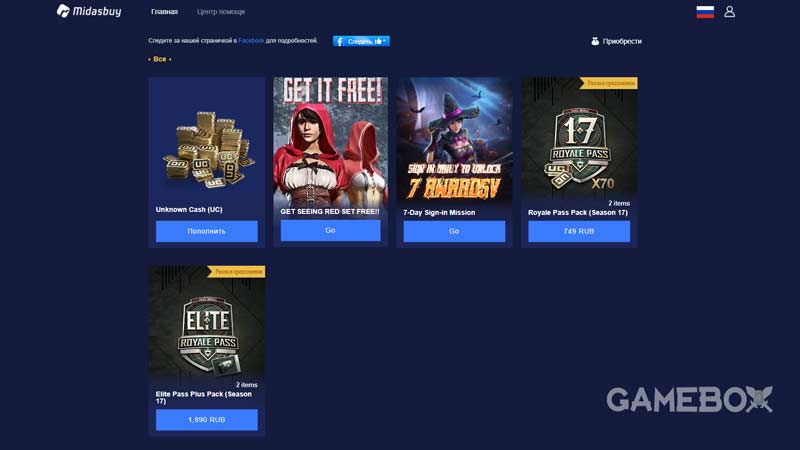
Task: Buy Royale Pass Pack for 749 RUB
Action: [579, 231]
